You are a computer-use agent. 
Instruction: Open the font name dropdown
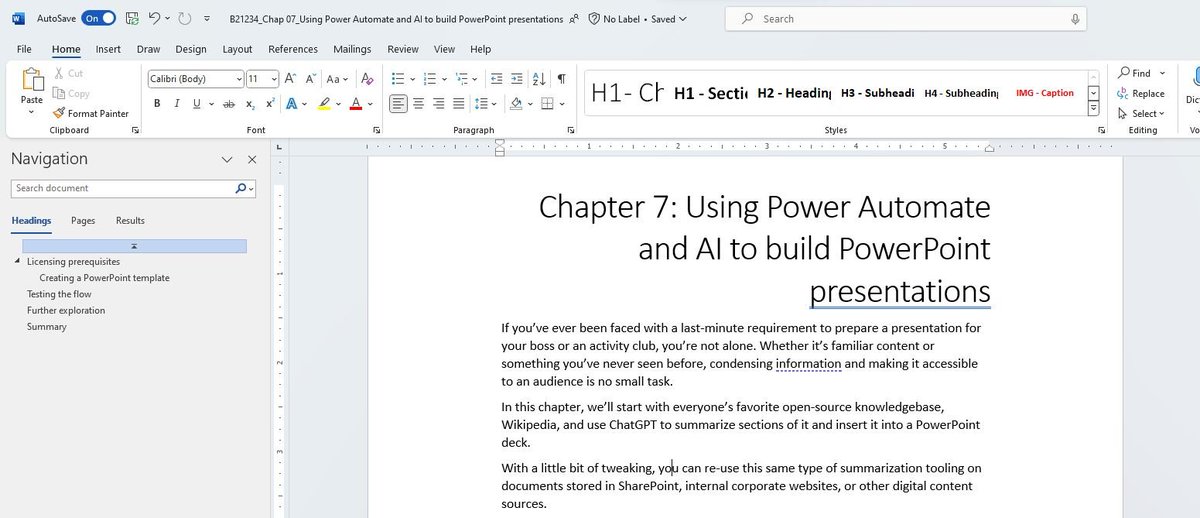(239, 79)
